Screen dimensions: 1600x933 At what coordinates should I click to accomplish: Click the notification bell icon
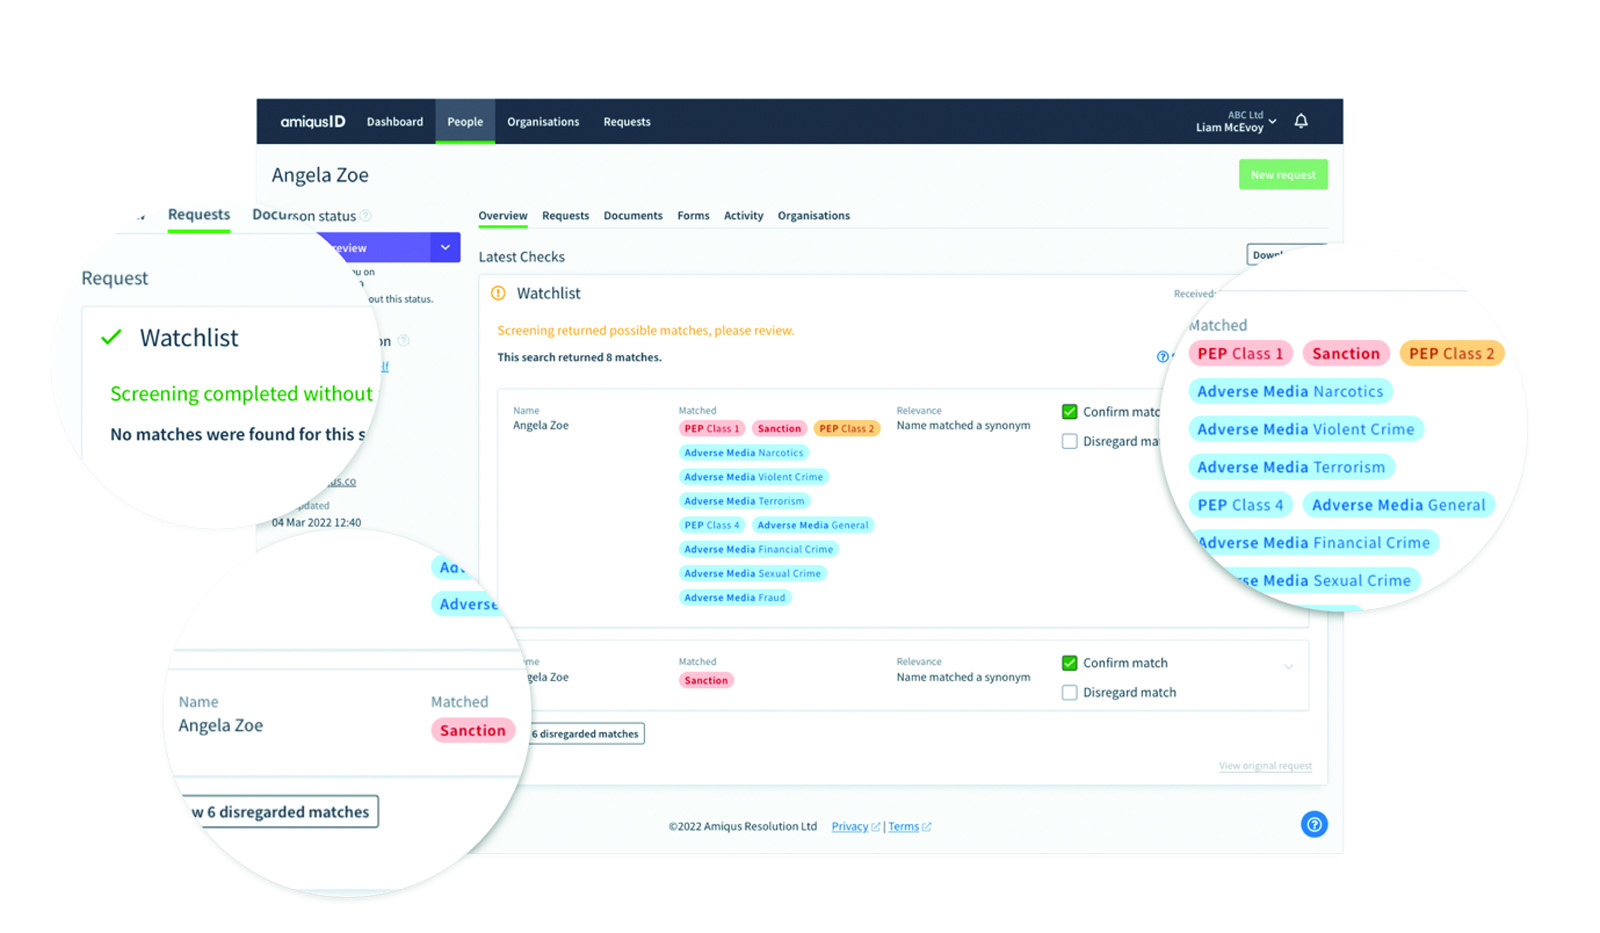point(1301,121)
